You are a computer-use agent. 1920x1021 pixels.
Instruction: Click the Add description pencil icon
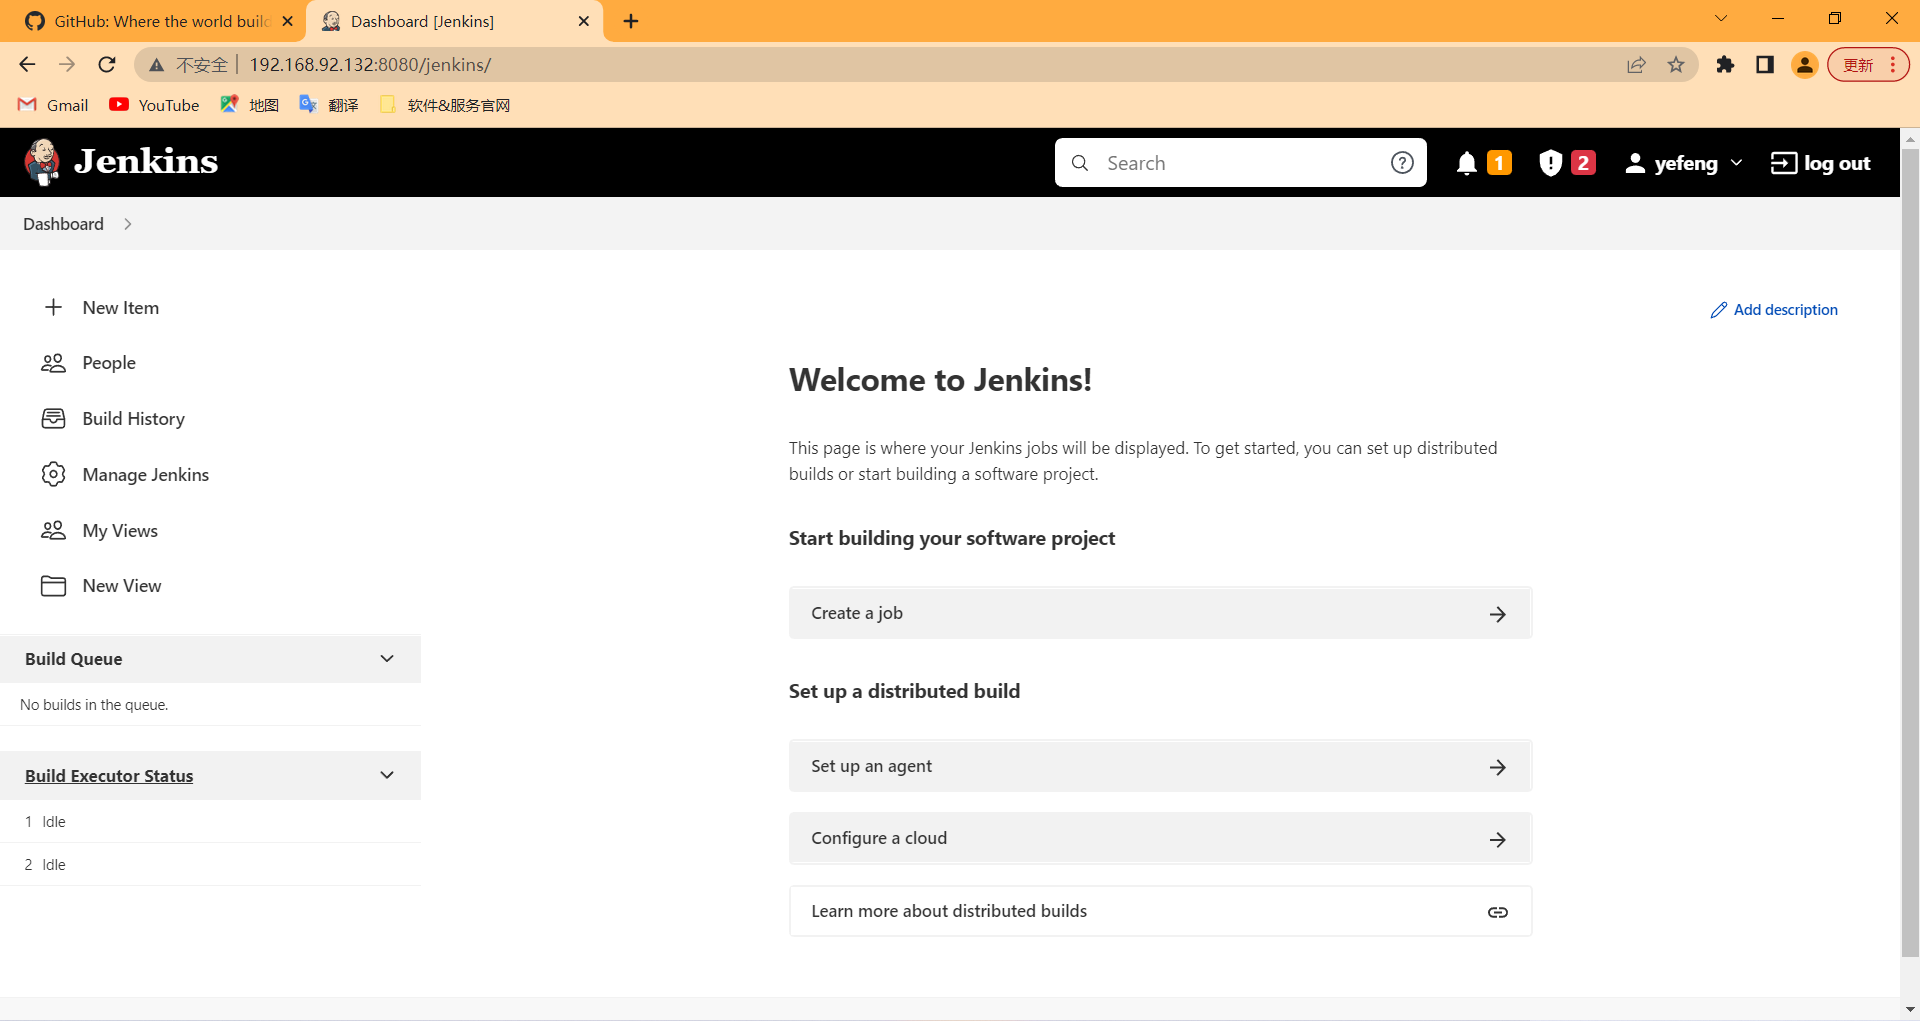(1719, 310)
